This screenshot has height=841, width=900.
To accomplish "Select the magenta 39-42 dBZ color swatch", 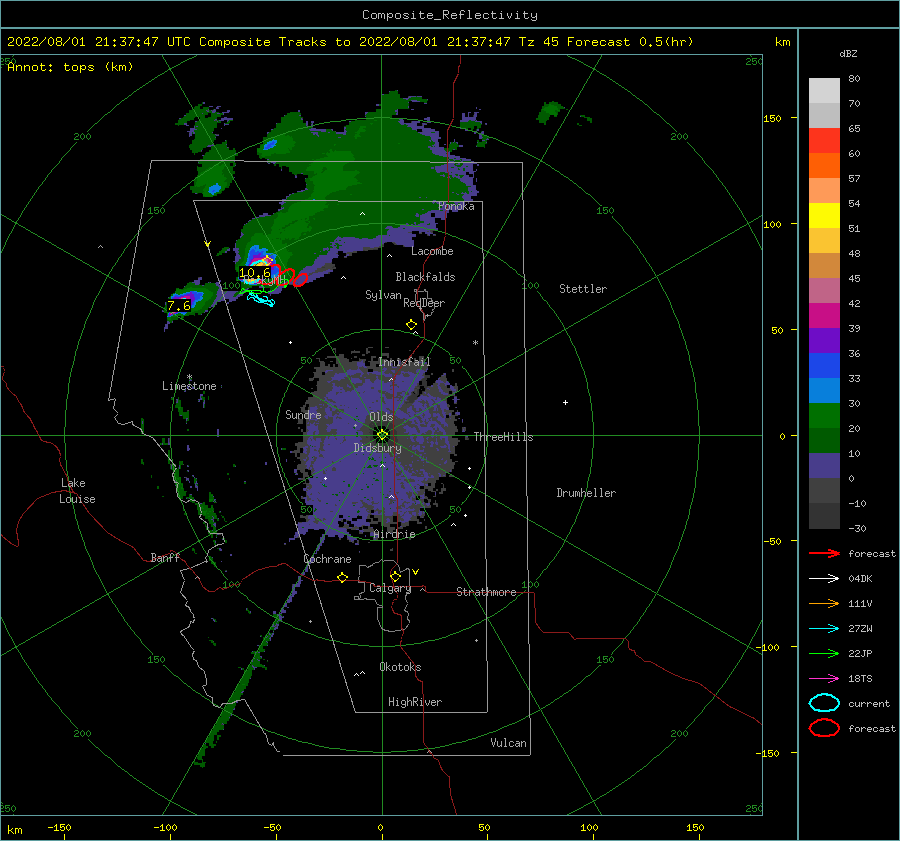I will 824,316.
